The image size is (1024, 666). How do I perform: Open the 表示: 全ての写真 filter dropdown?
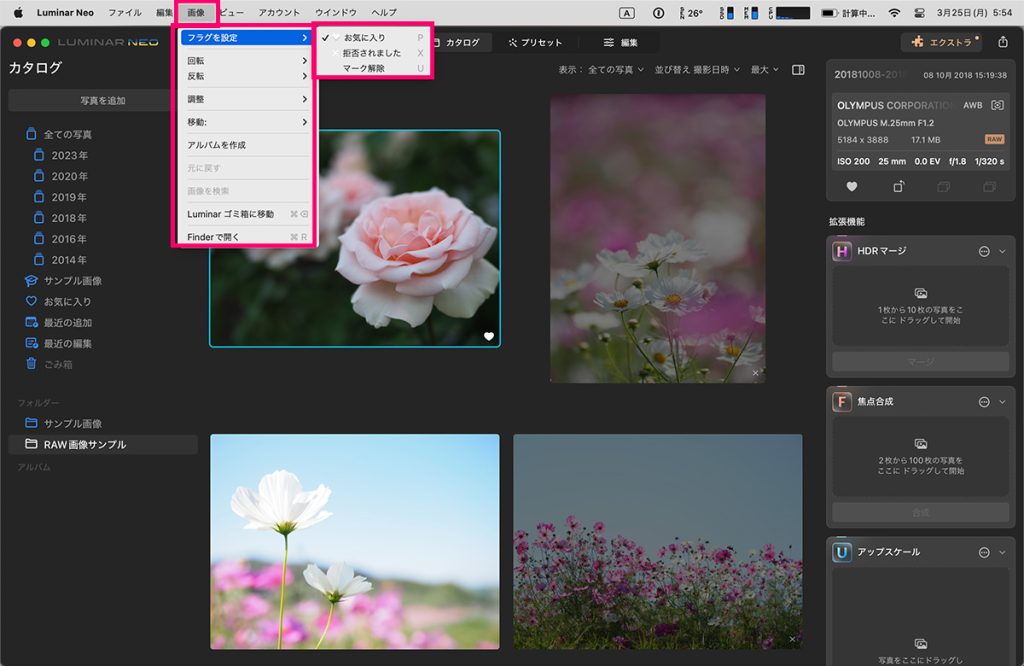pos(601,70)
